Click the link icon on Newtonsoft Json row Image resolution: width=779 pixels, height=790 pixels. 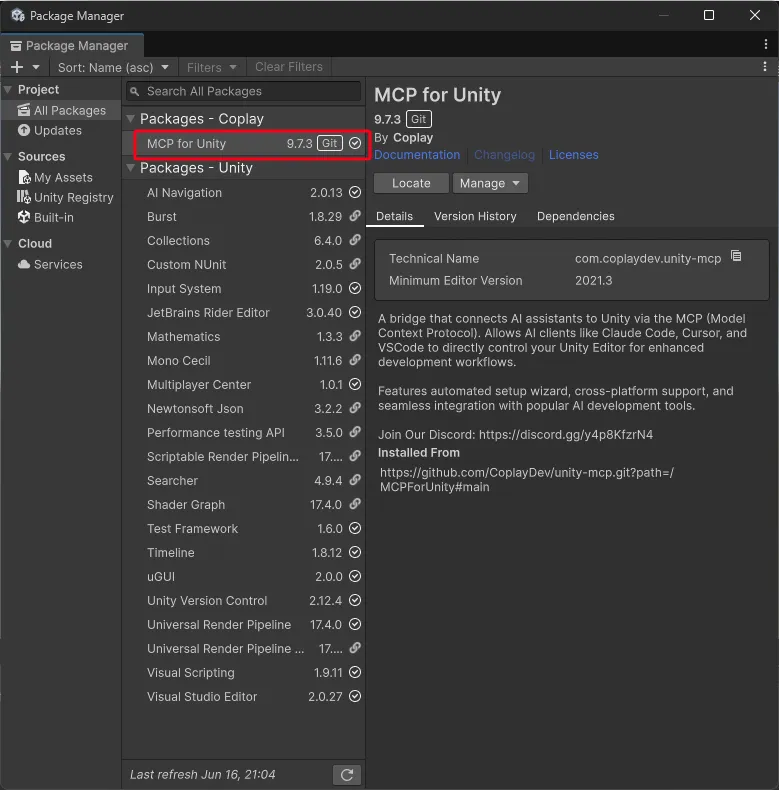(x=355, y=409)
